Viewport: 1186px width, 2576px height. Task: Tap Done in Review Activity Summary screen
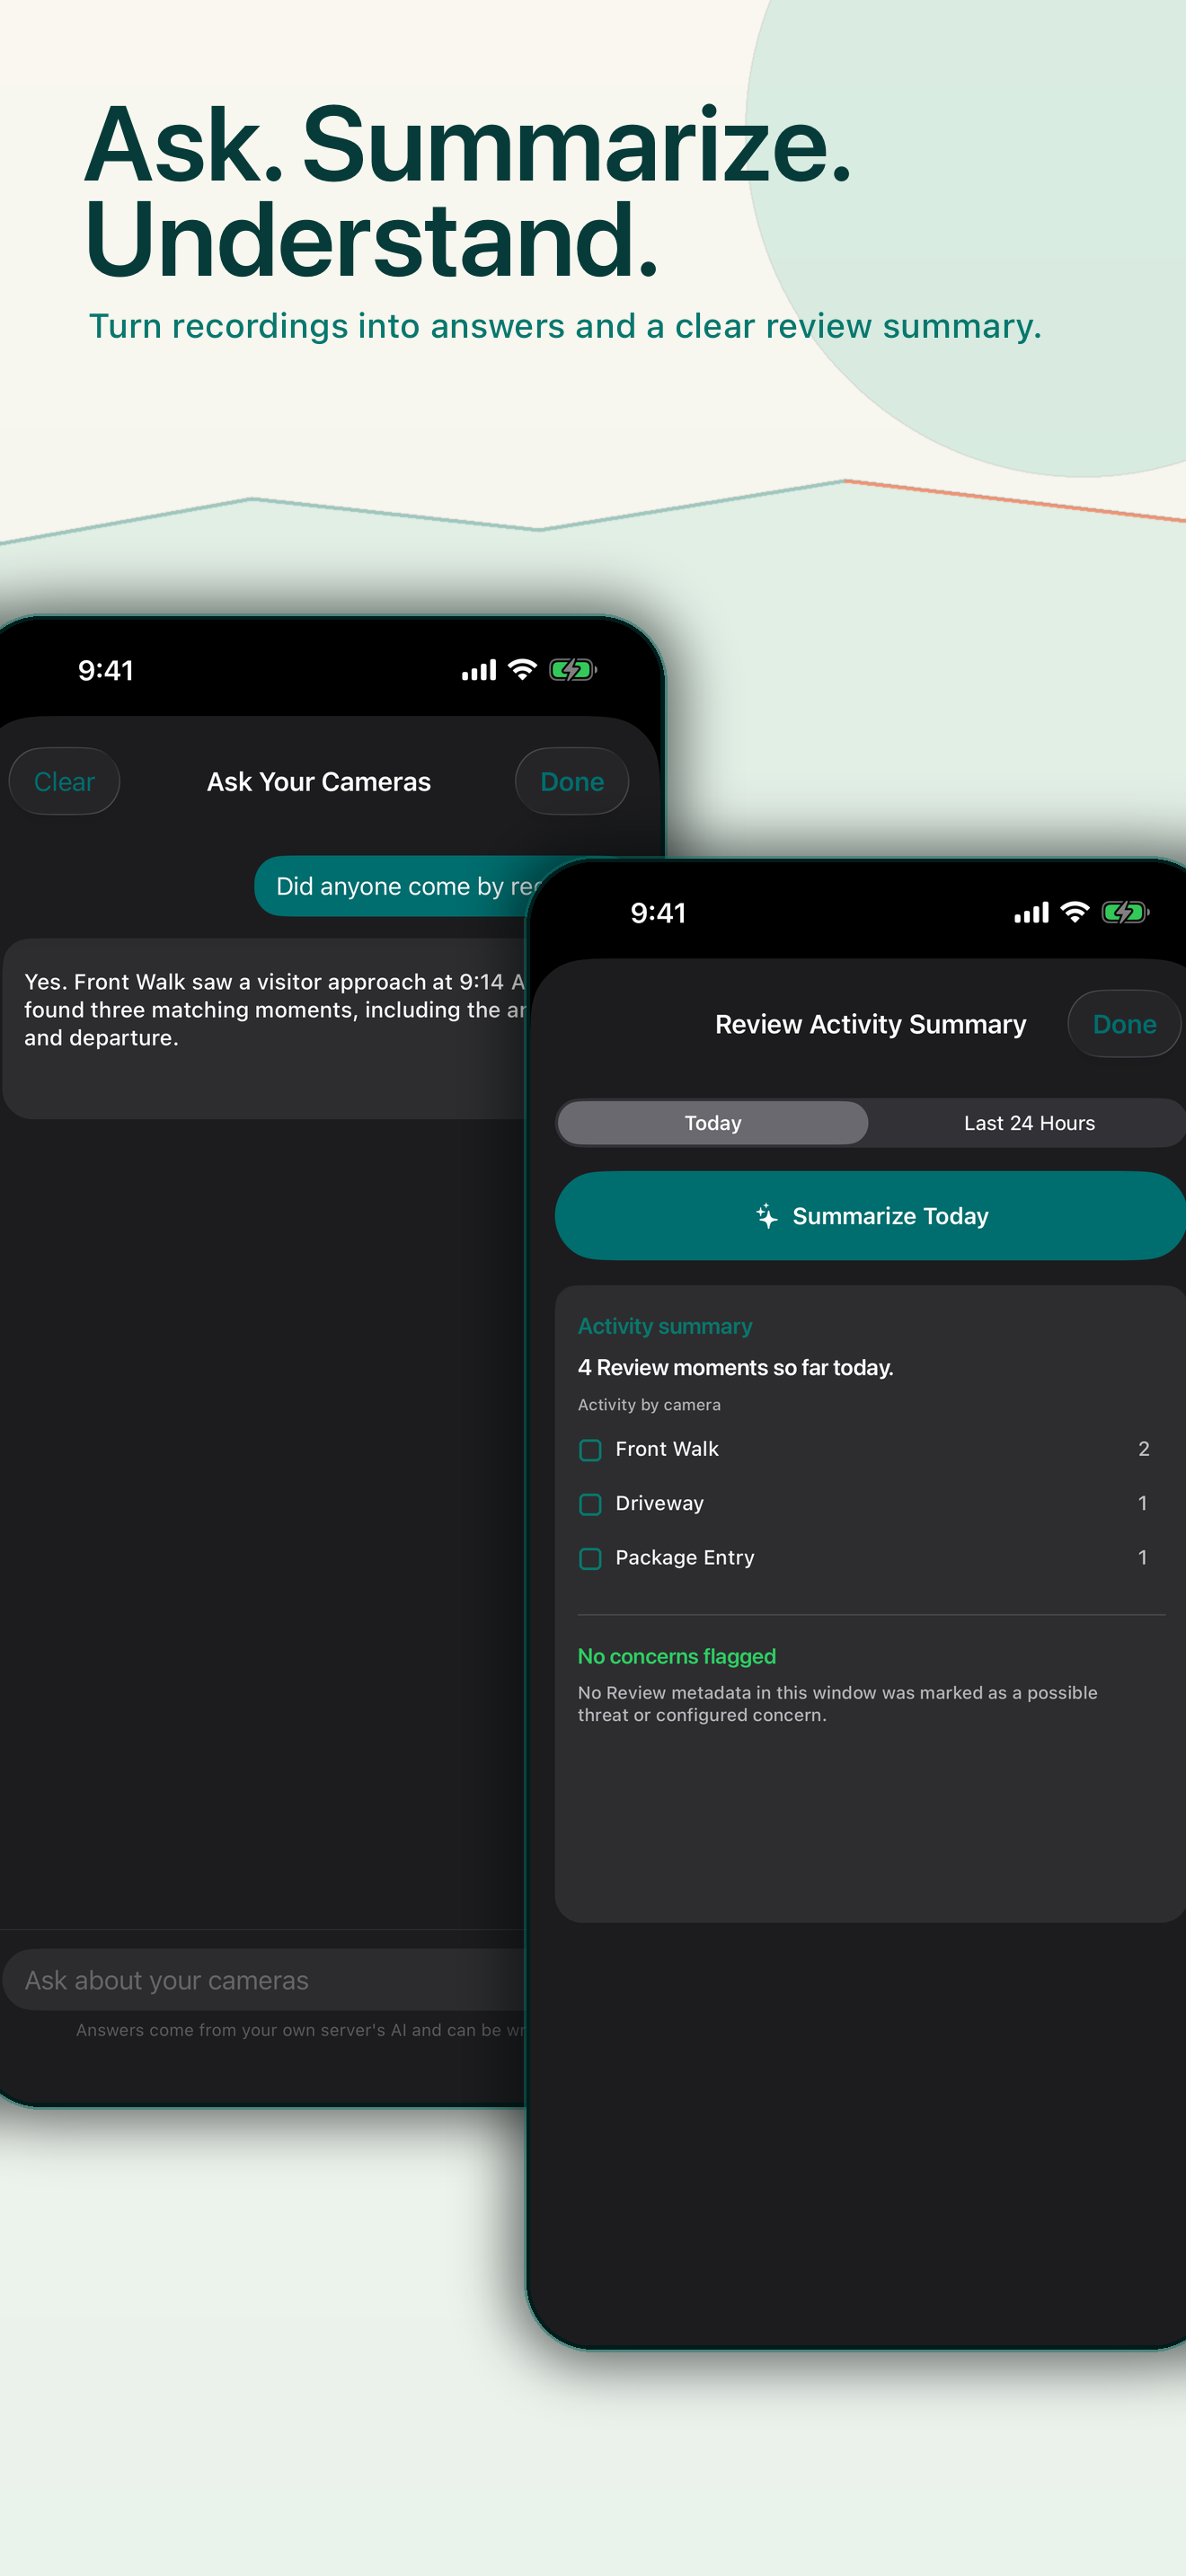click(x=1124, y=1023)
